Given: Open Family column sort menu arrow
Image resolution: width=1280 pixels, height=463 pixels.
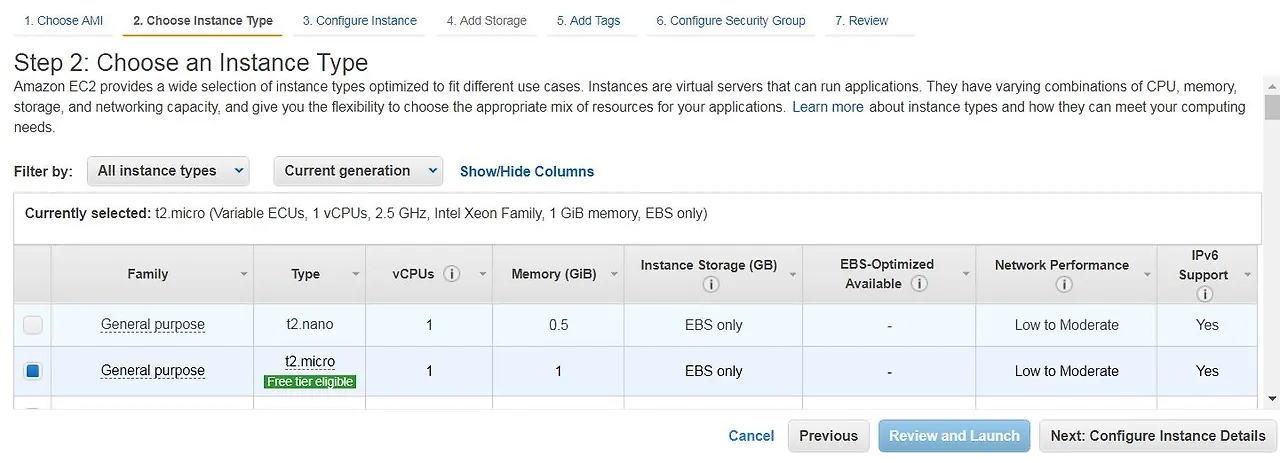Looking at the screenshot, I should [244, 274].
